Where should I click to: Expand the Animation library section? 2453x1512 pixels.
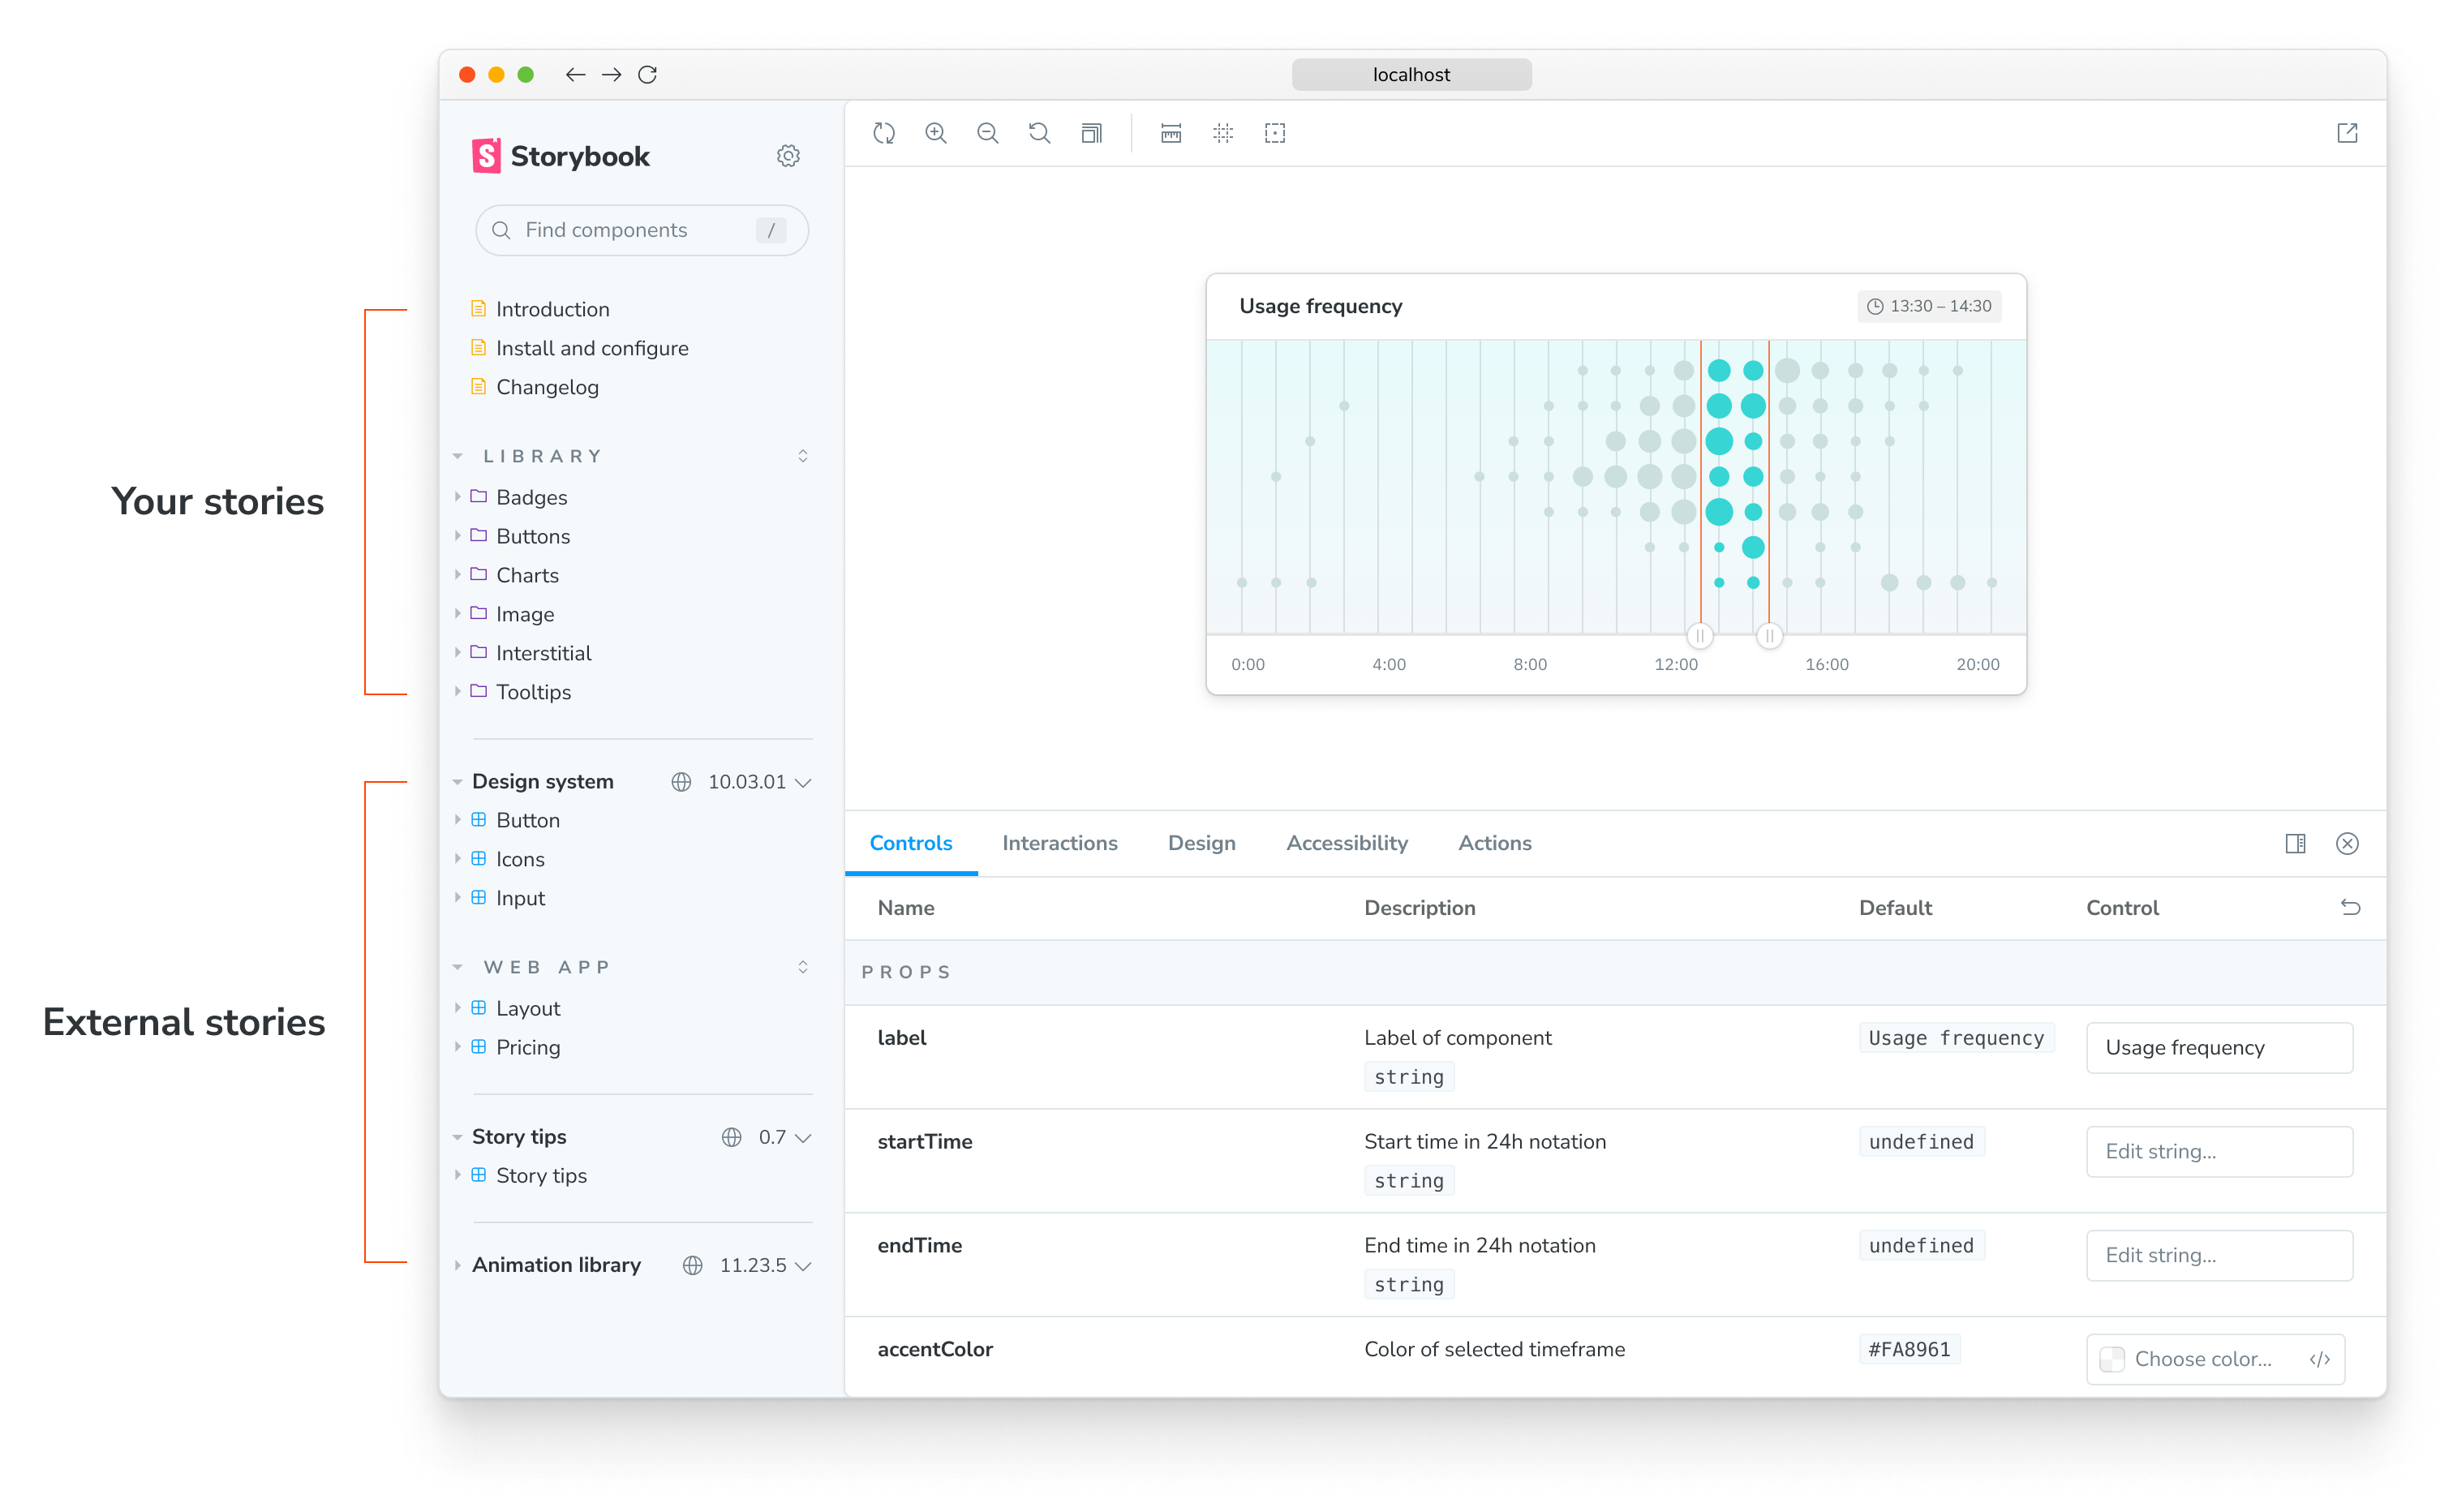(459, 1265)
